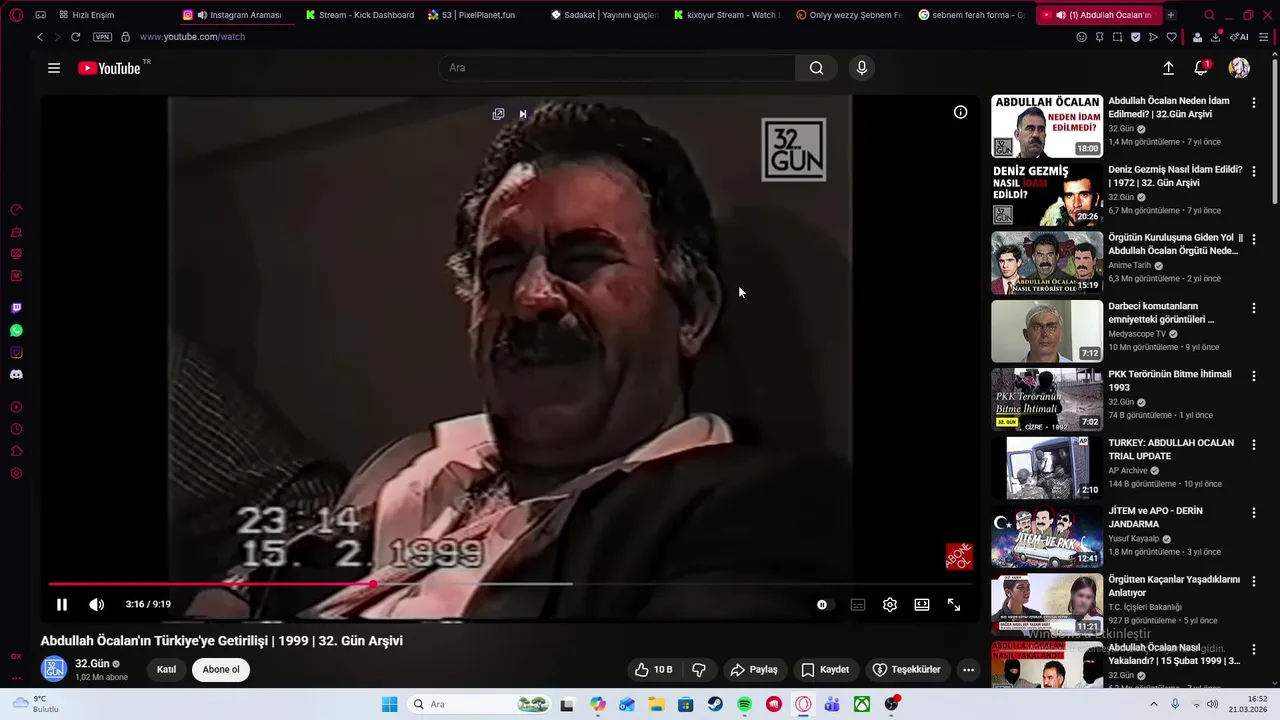Viewport: 1280px width, 720px height.
Task: Open the Opera AI assistant button
Action: [x=1240, y=37]
